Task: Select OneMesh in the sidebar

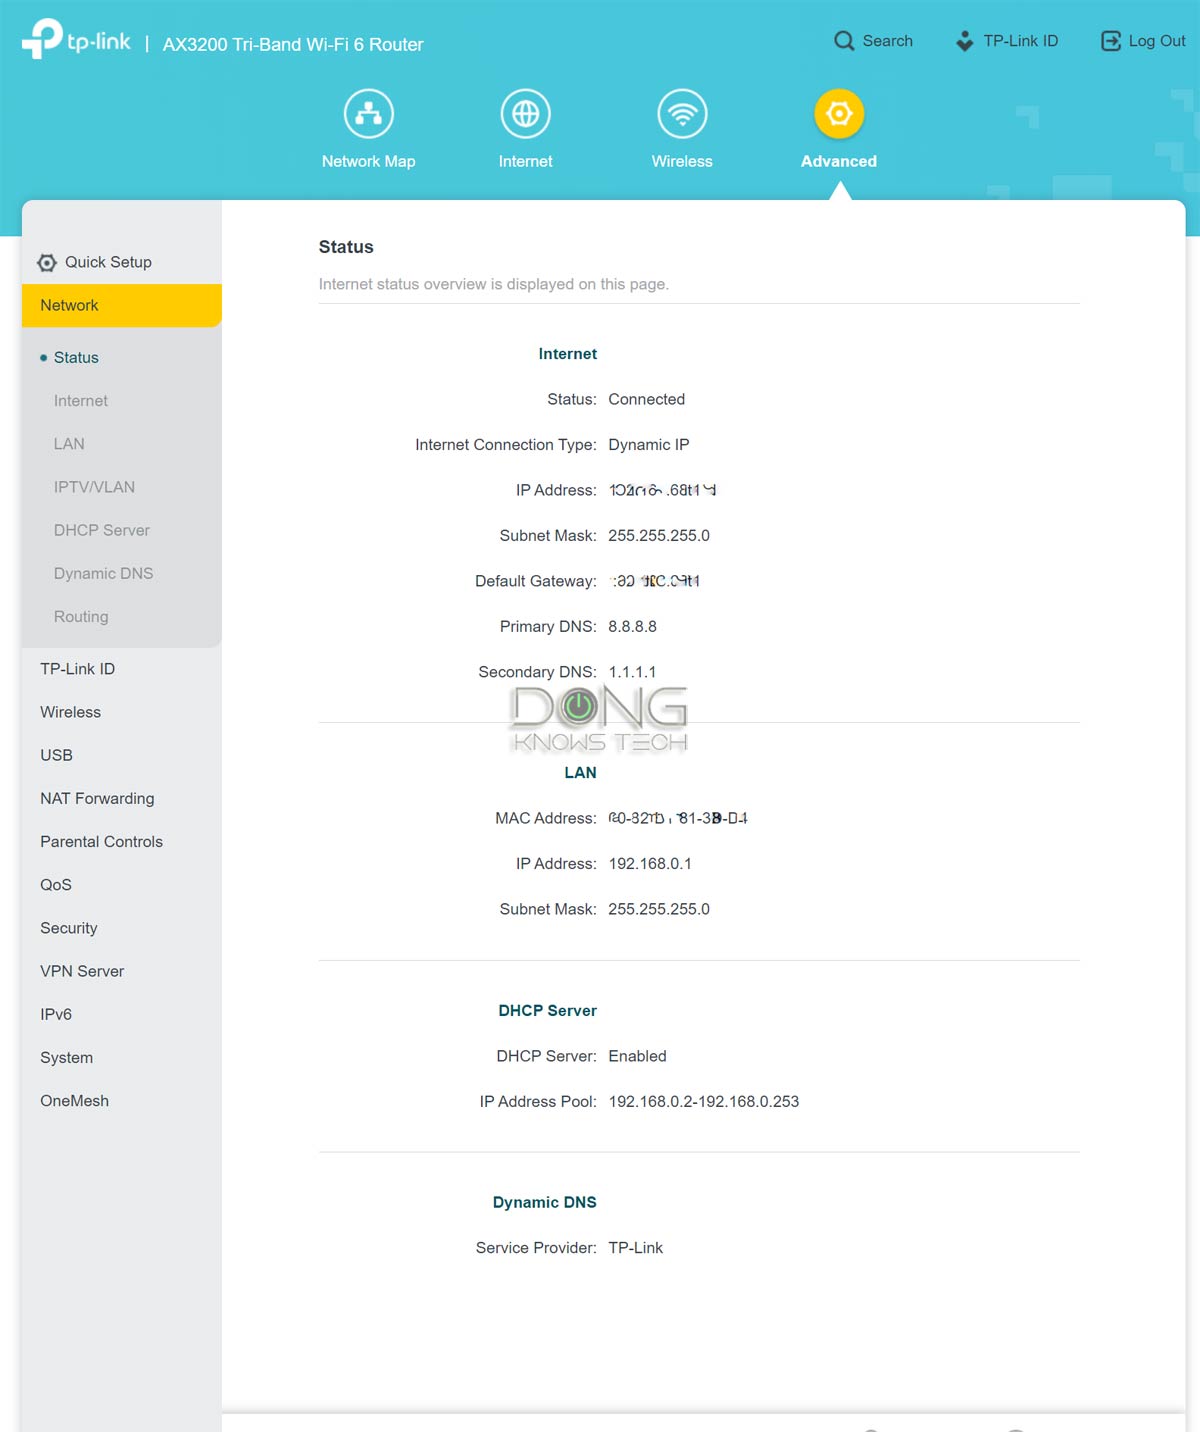Action: pos(75,1101)
